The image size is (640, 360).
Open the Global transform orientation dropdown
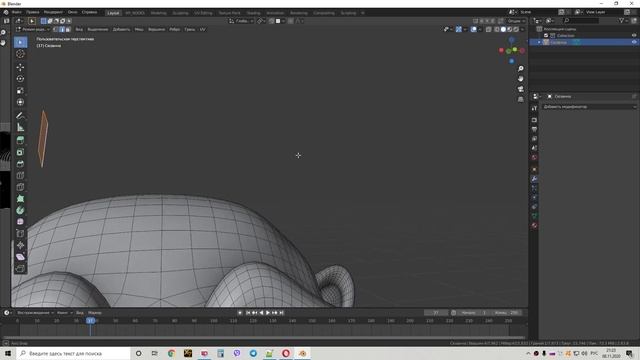click(241, 21)
